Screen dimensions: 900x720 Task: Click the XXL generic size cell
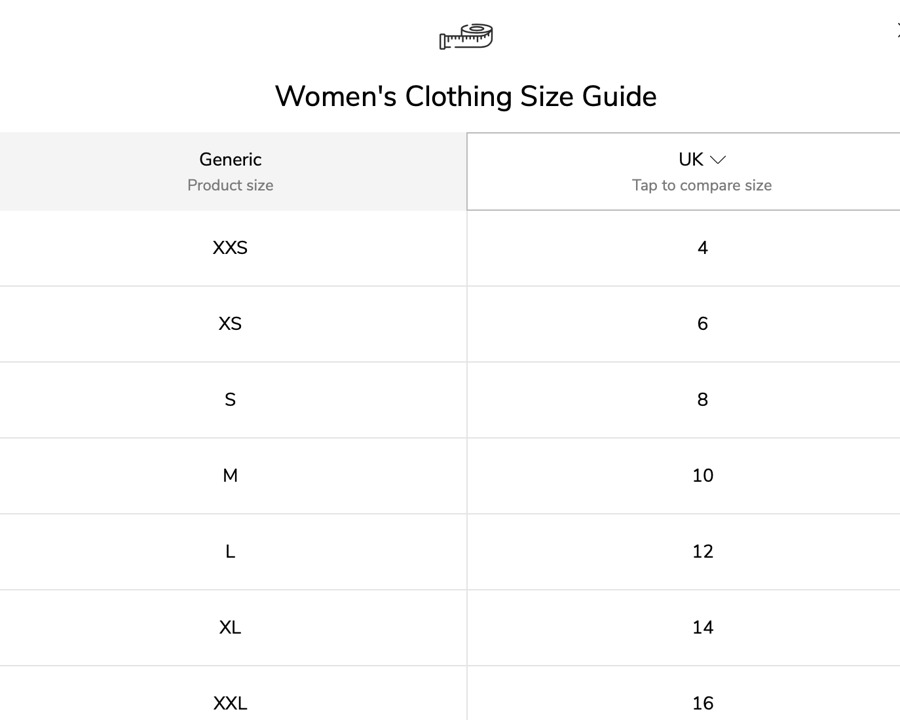pyautogui.click(x=230, y=703)
